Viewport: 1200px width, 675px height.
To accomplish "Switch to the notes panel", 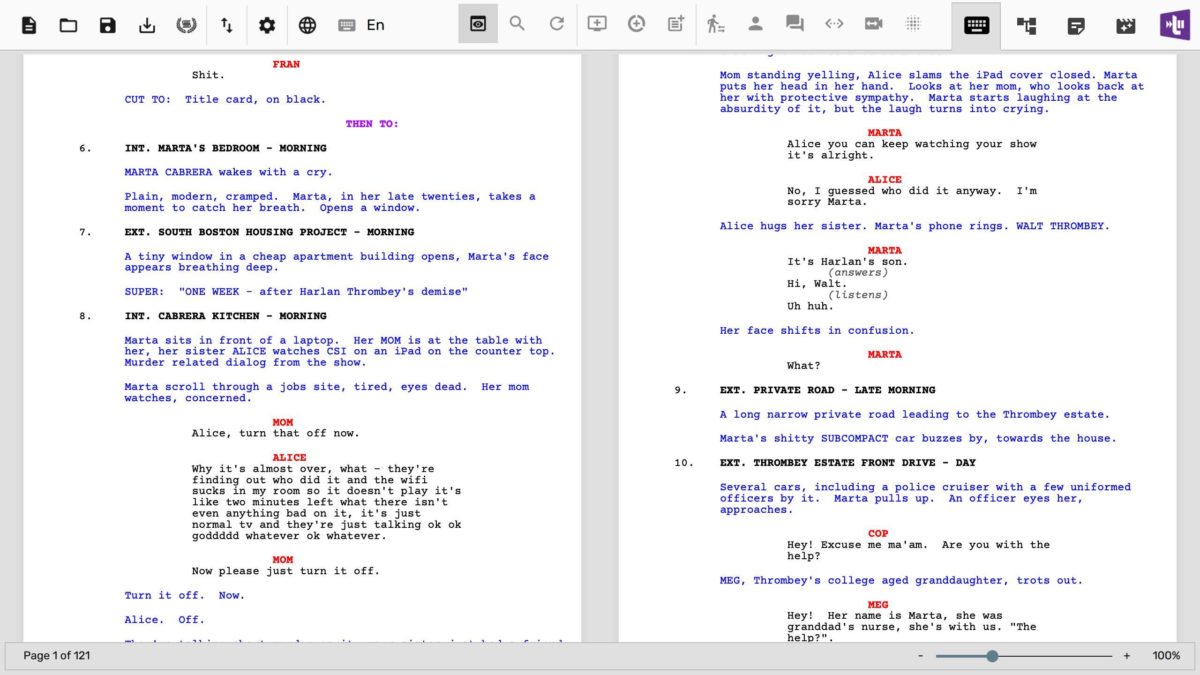I will tap(1077, 24).
